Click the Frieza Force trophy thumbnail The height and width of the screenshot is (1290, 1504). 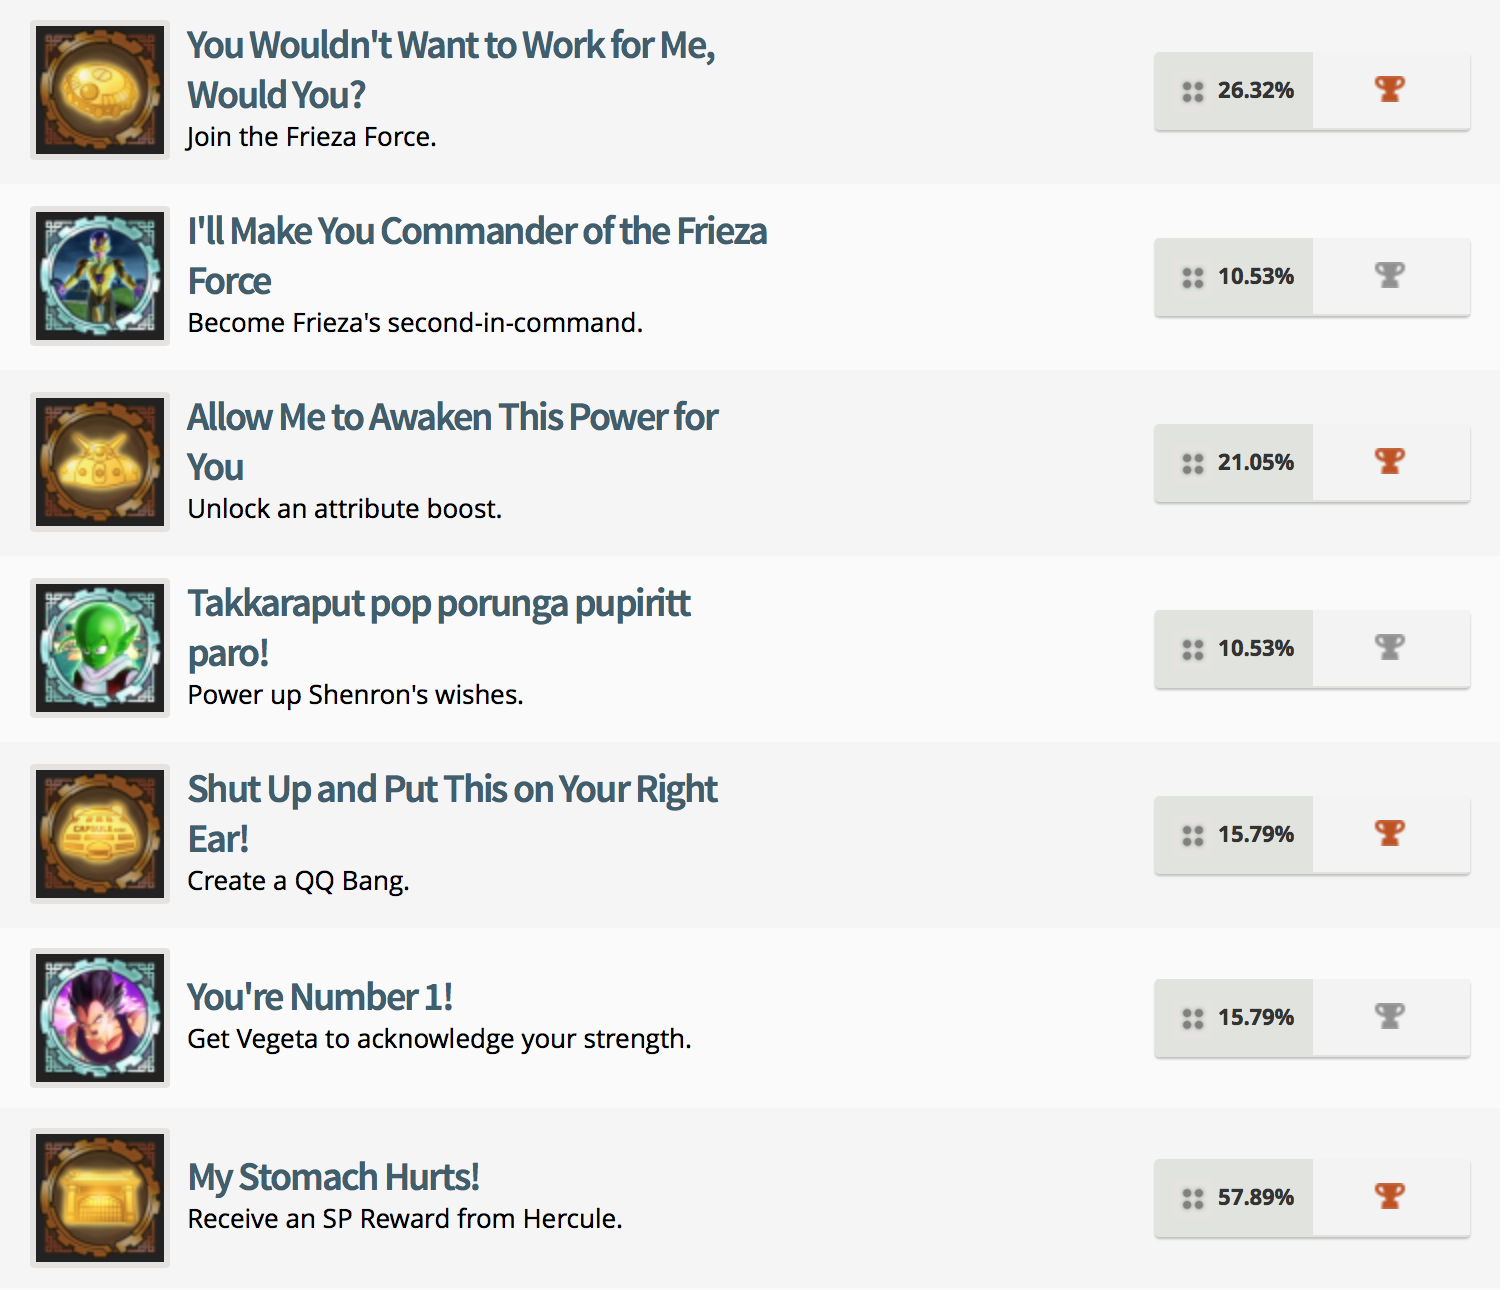pyautogui.click(x=100, y=91)
